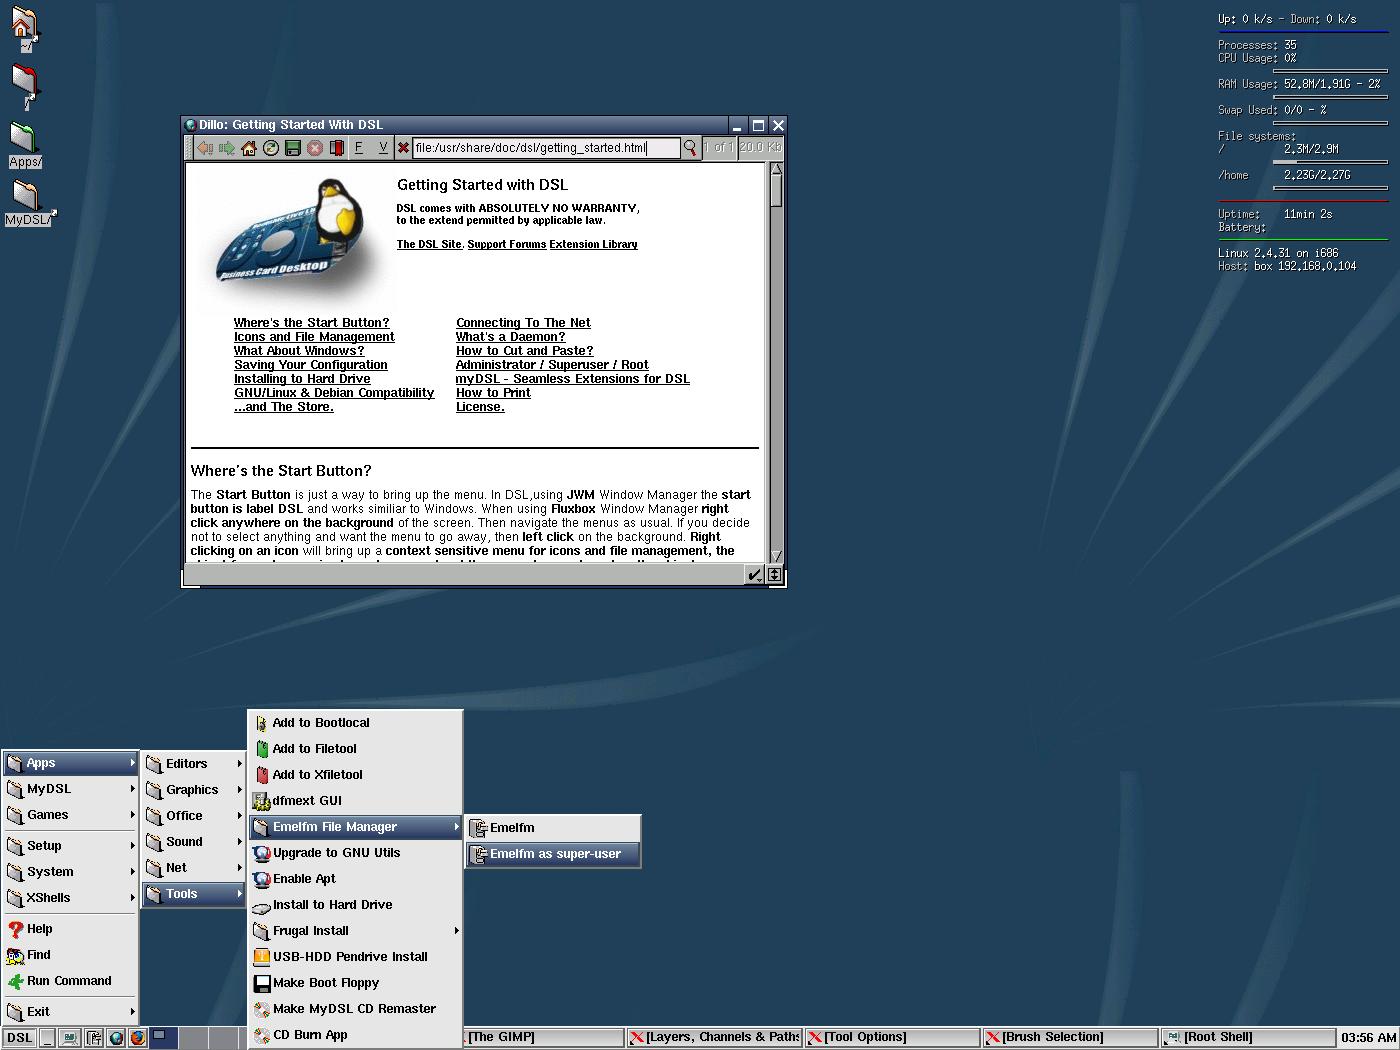The height and width of the screenshot is (1050, 1400).
Task: Open the MyDSL desktop folder icon
Action: click(x=29, y=203)
